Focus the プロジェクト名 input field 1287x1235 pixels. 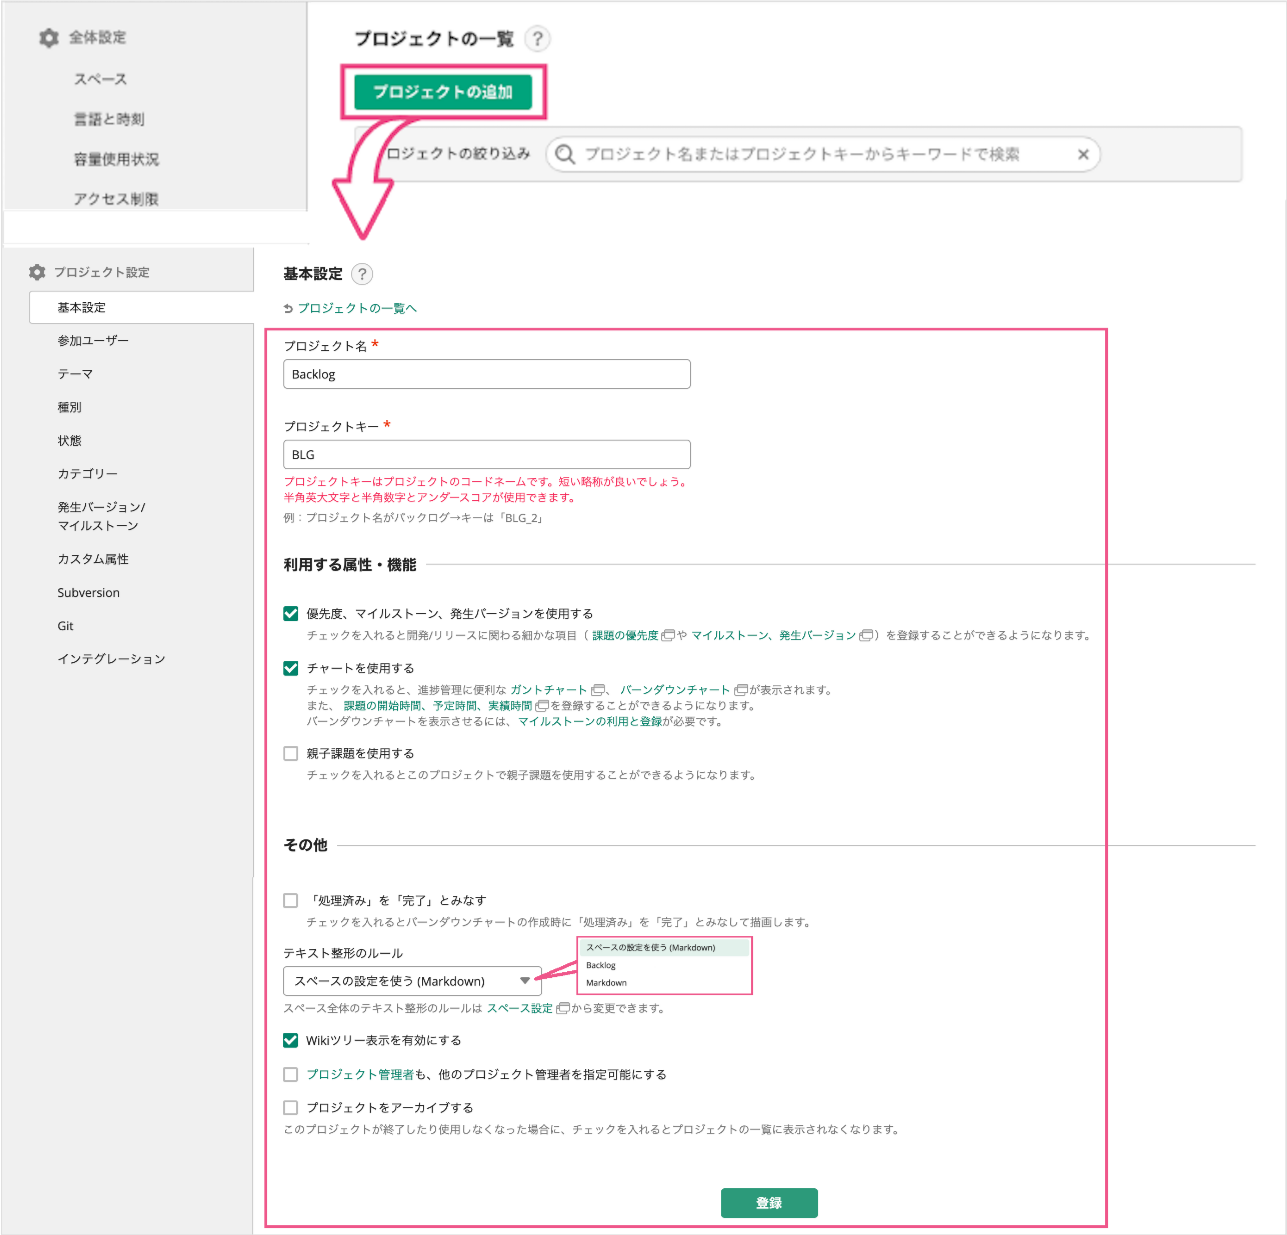coord(487,374)
